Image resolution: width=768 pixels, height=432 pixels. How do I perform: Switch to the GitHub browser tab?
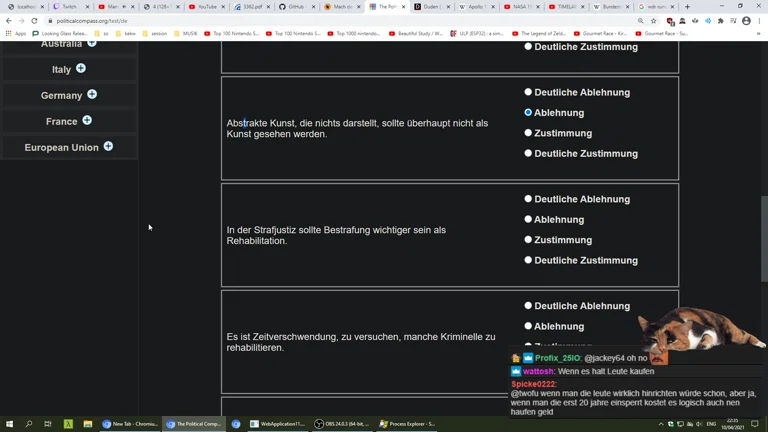click(x=295, y=7)
